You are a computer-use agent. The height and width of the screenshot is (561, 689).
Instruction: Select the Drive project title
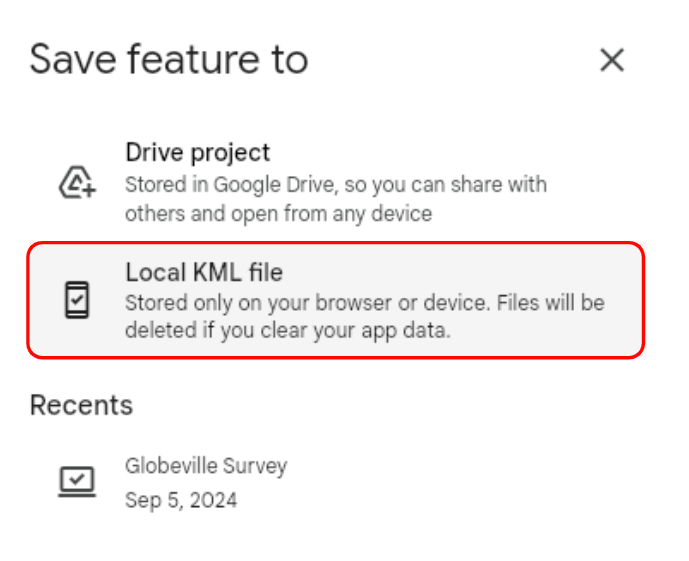tap(197, 153)
